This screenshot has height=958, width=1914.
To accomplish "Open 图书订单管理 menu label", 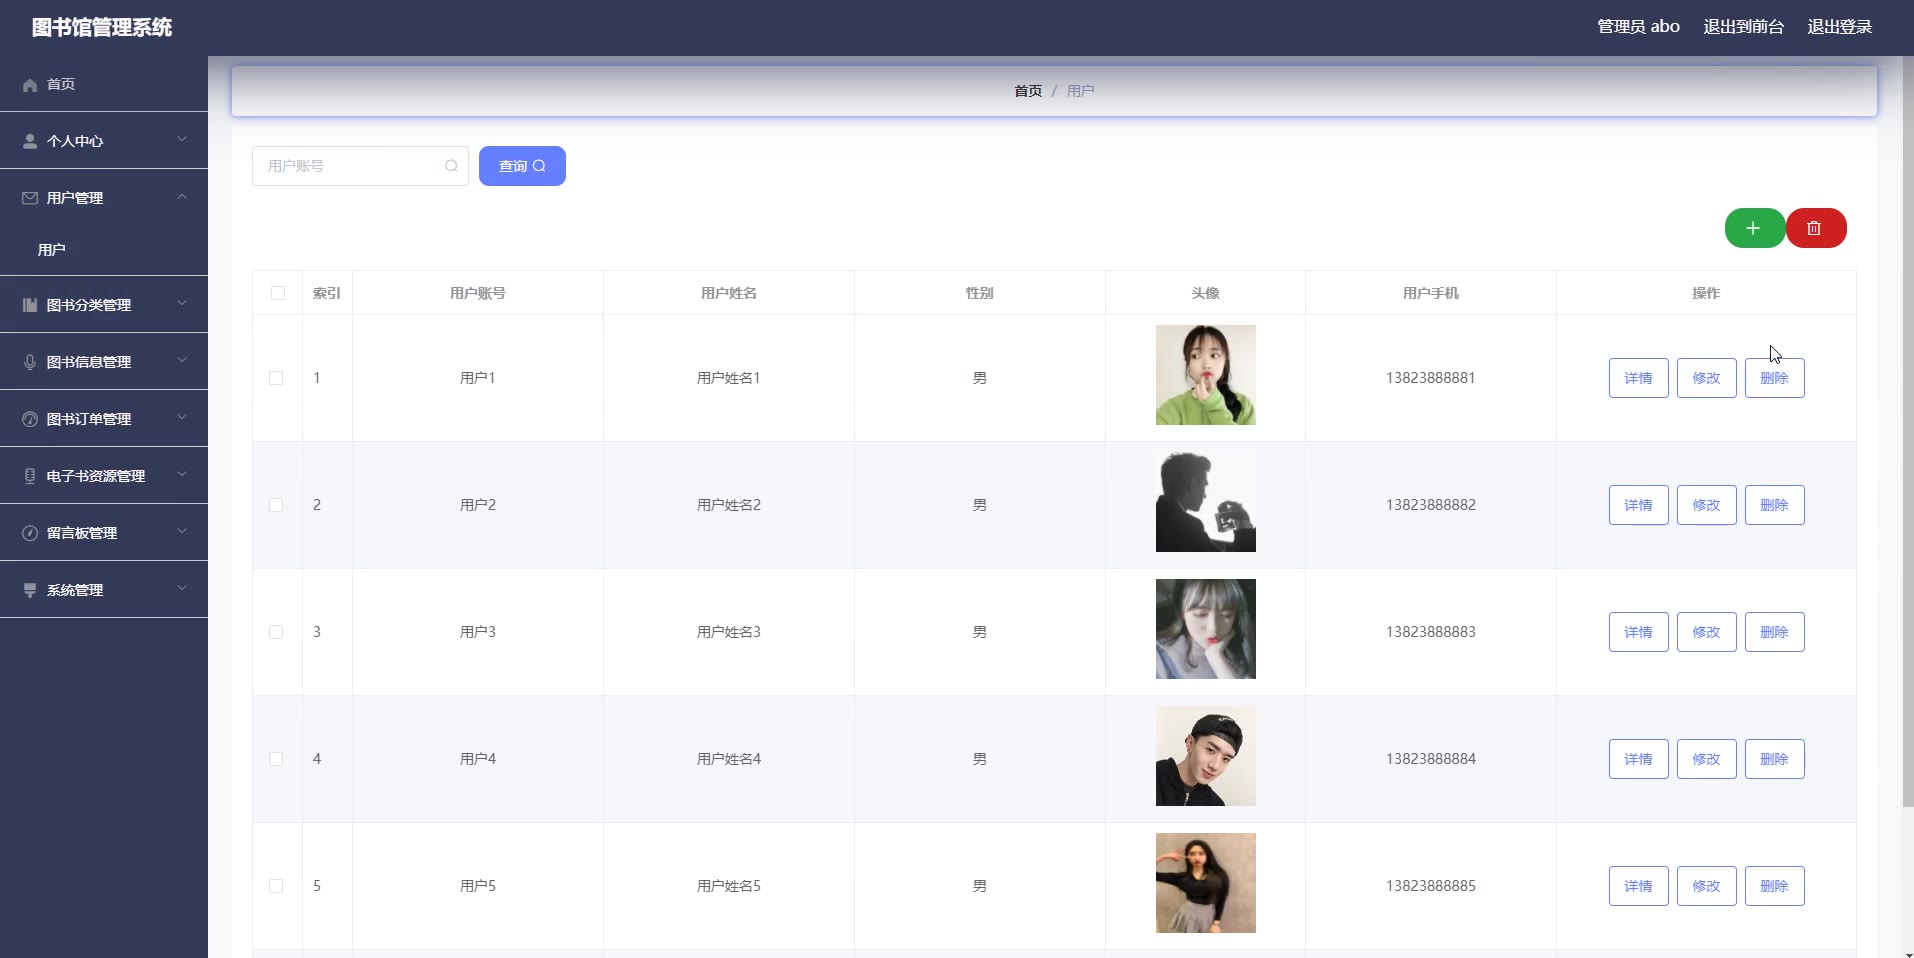I will pos(89,419).
